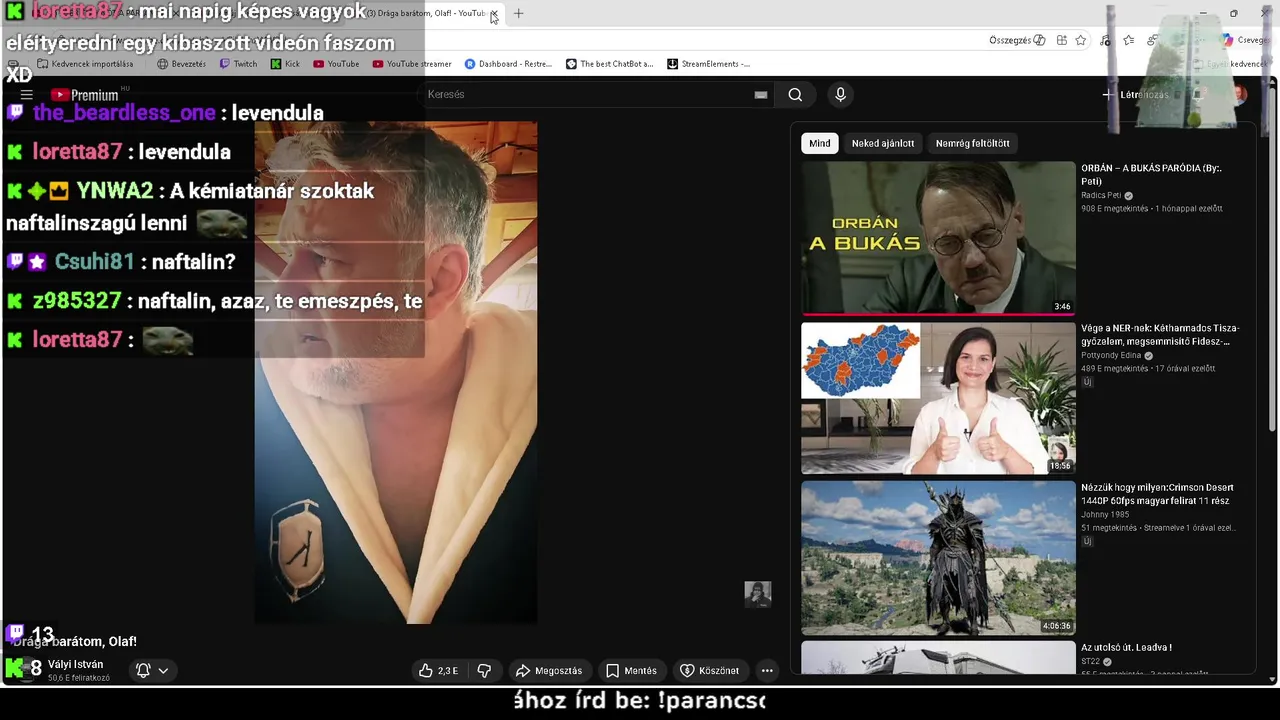The image size is (1280, 720).
Task: Like the video with thumbs up
Action: point(438,670)
